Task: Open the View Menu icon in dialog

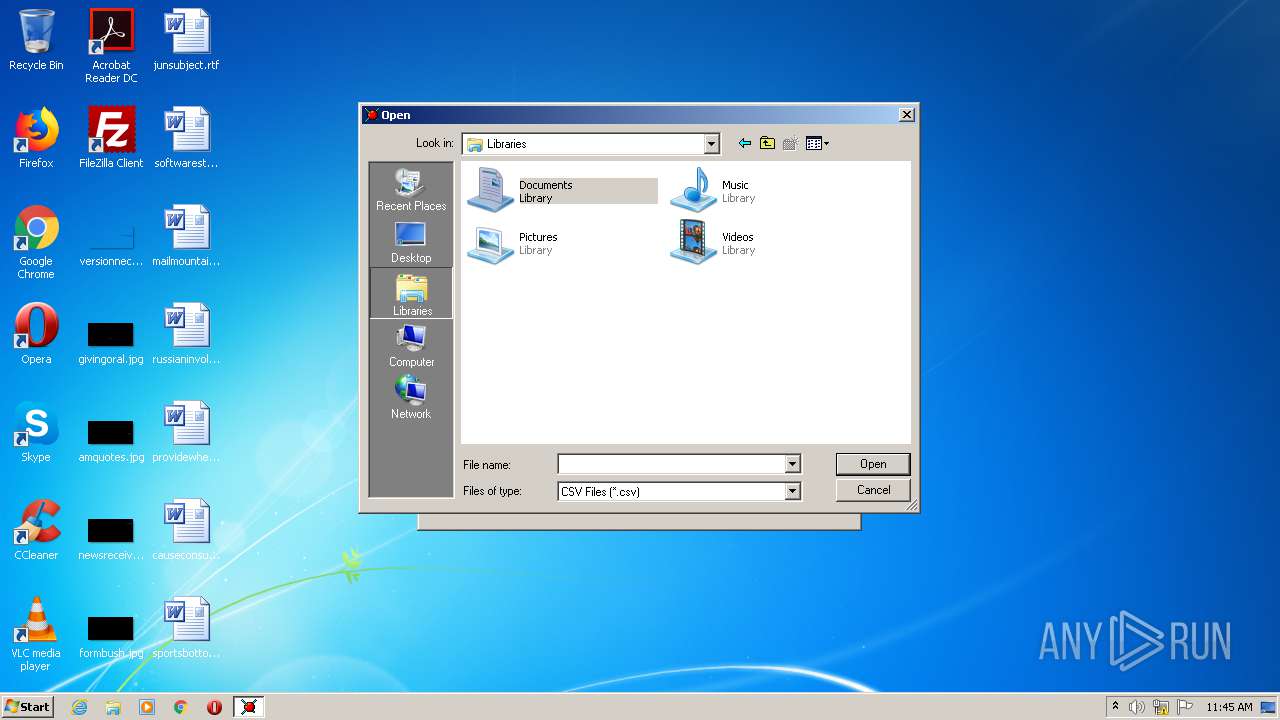Action: click(817, 143)
